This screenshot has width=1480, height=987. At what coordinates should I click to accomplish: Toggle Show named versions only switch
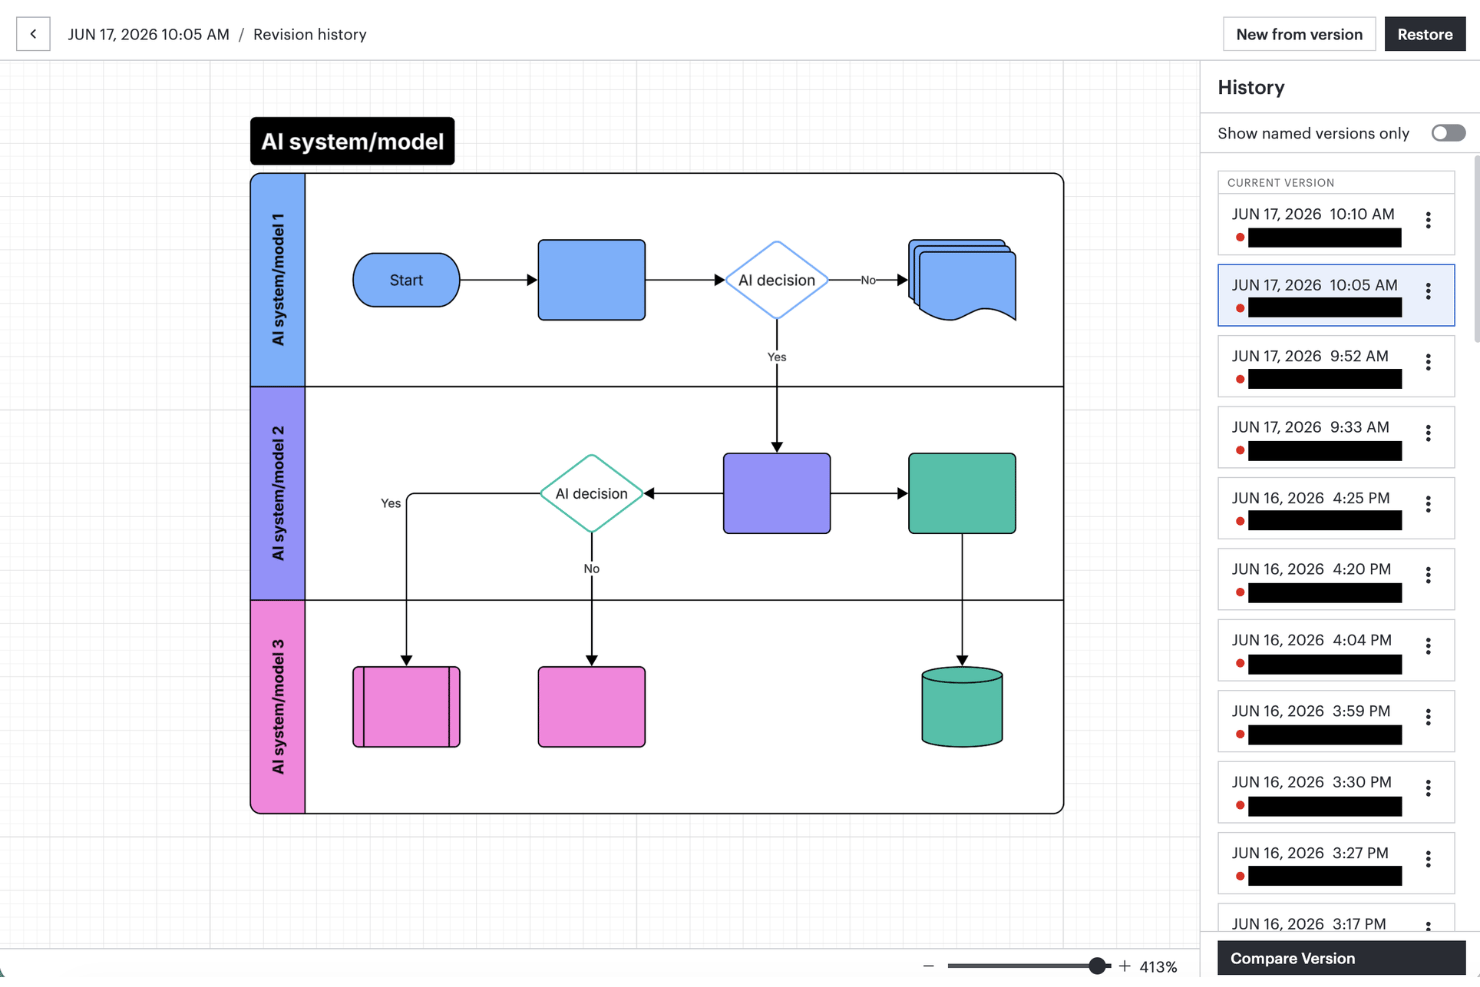(x=1448, y=133)
